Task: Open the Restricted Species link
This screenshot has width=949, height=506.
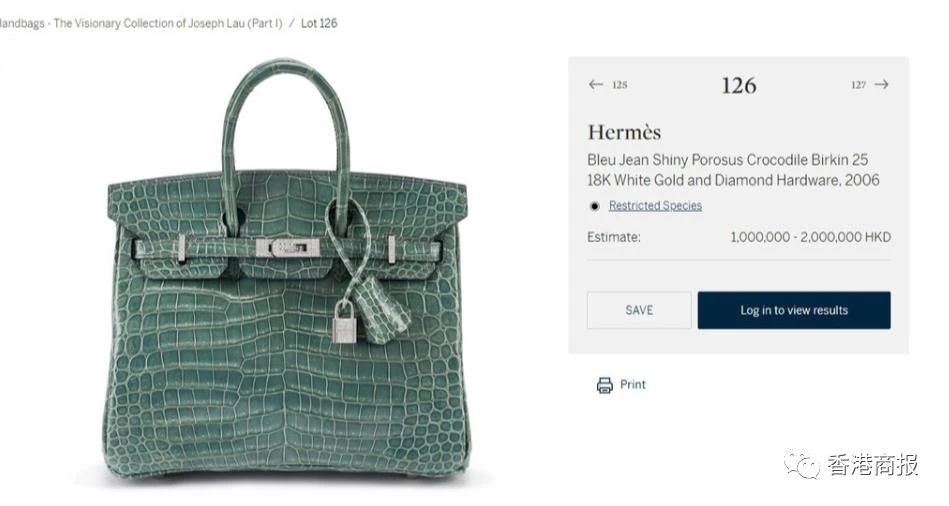Action: point(655,205)
